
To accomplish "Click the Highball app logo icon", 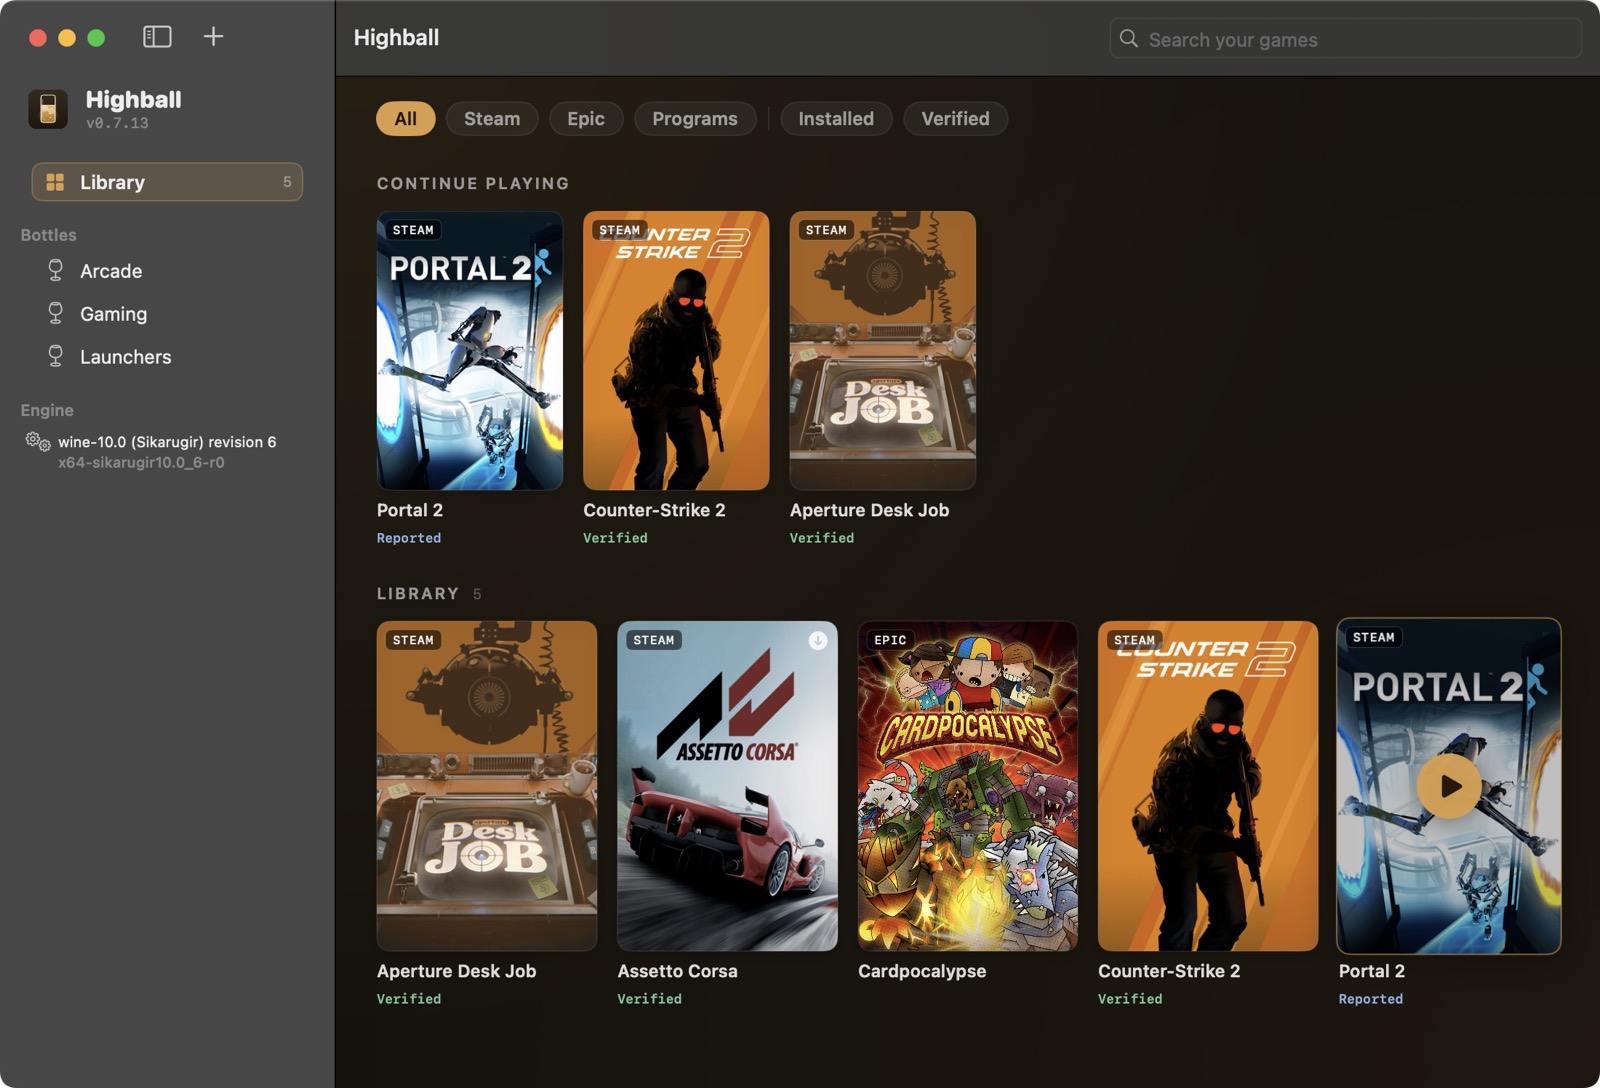I will [48, 109].
